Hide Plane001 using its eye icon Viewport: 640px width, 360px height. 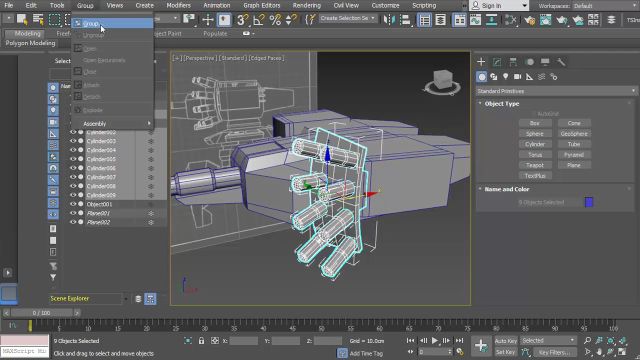click(73, 213)
